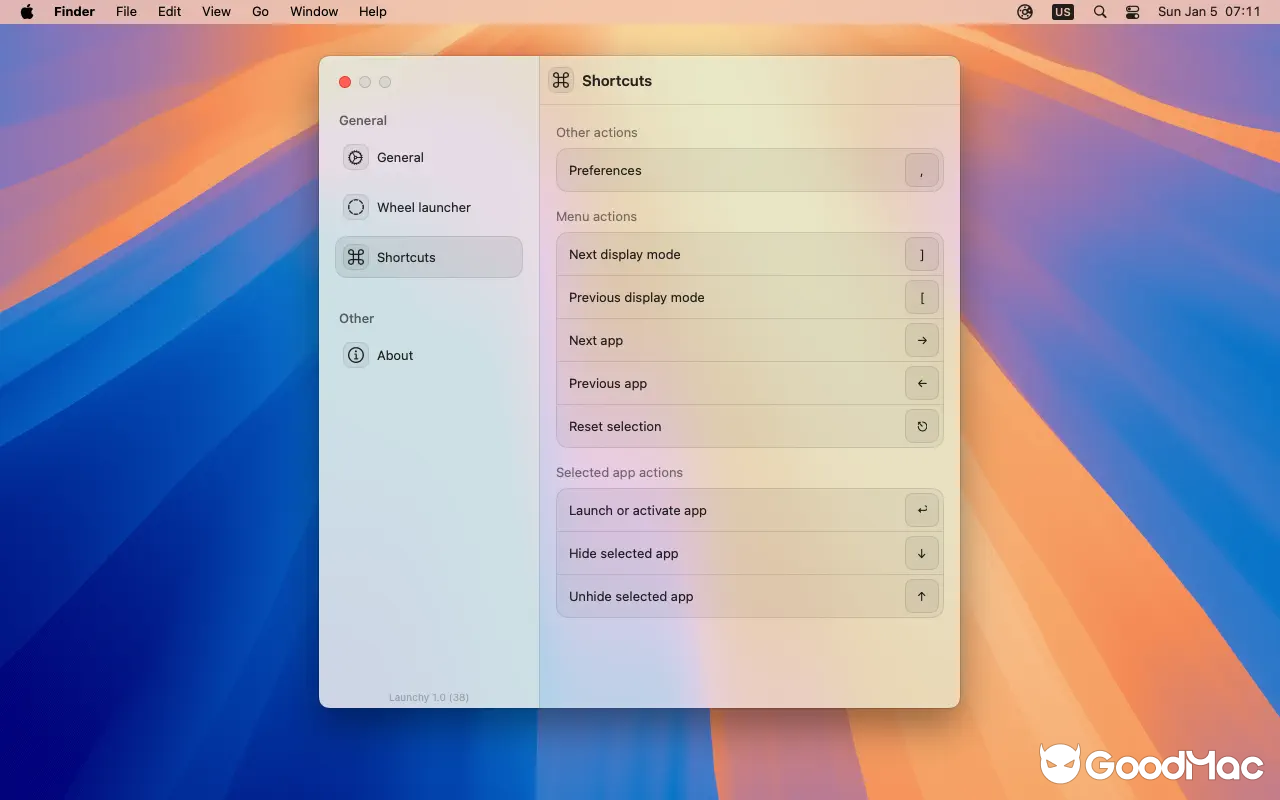Screen dimensions: 1280x800
Task: Select the Reset selection row label
Action: pyautogui.click(x=615, y=426)
